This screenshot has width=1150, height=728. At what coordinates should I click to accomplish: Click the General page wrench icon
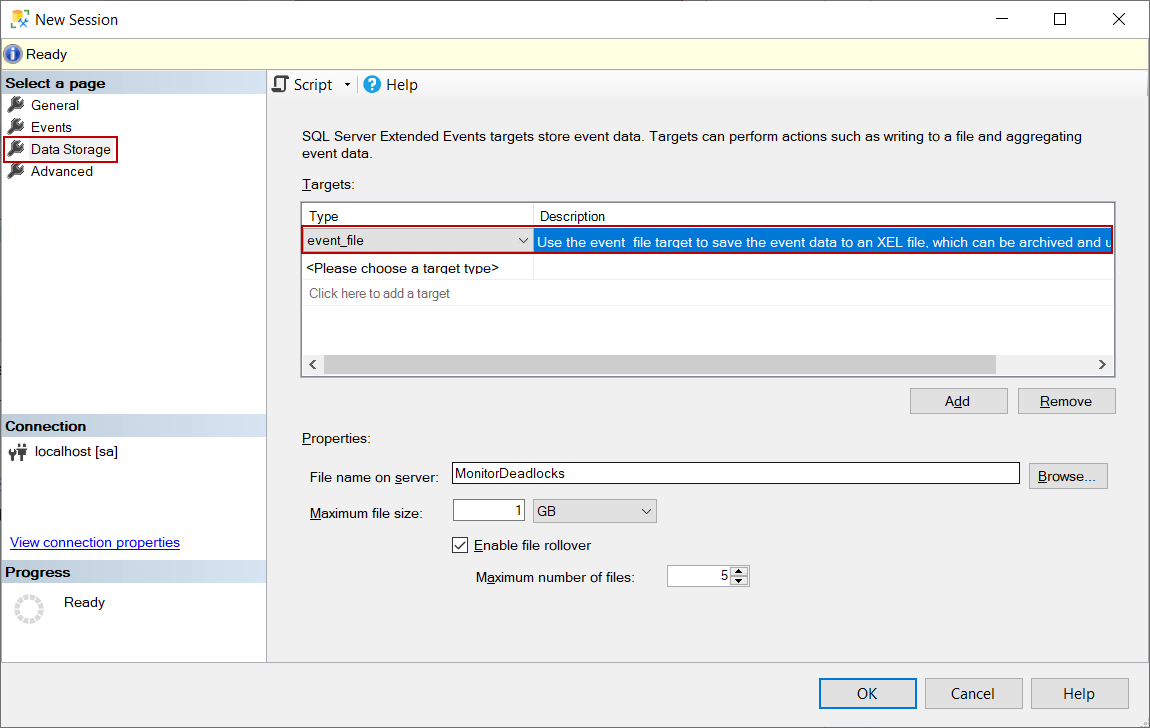pos(18,105)
